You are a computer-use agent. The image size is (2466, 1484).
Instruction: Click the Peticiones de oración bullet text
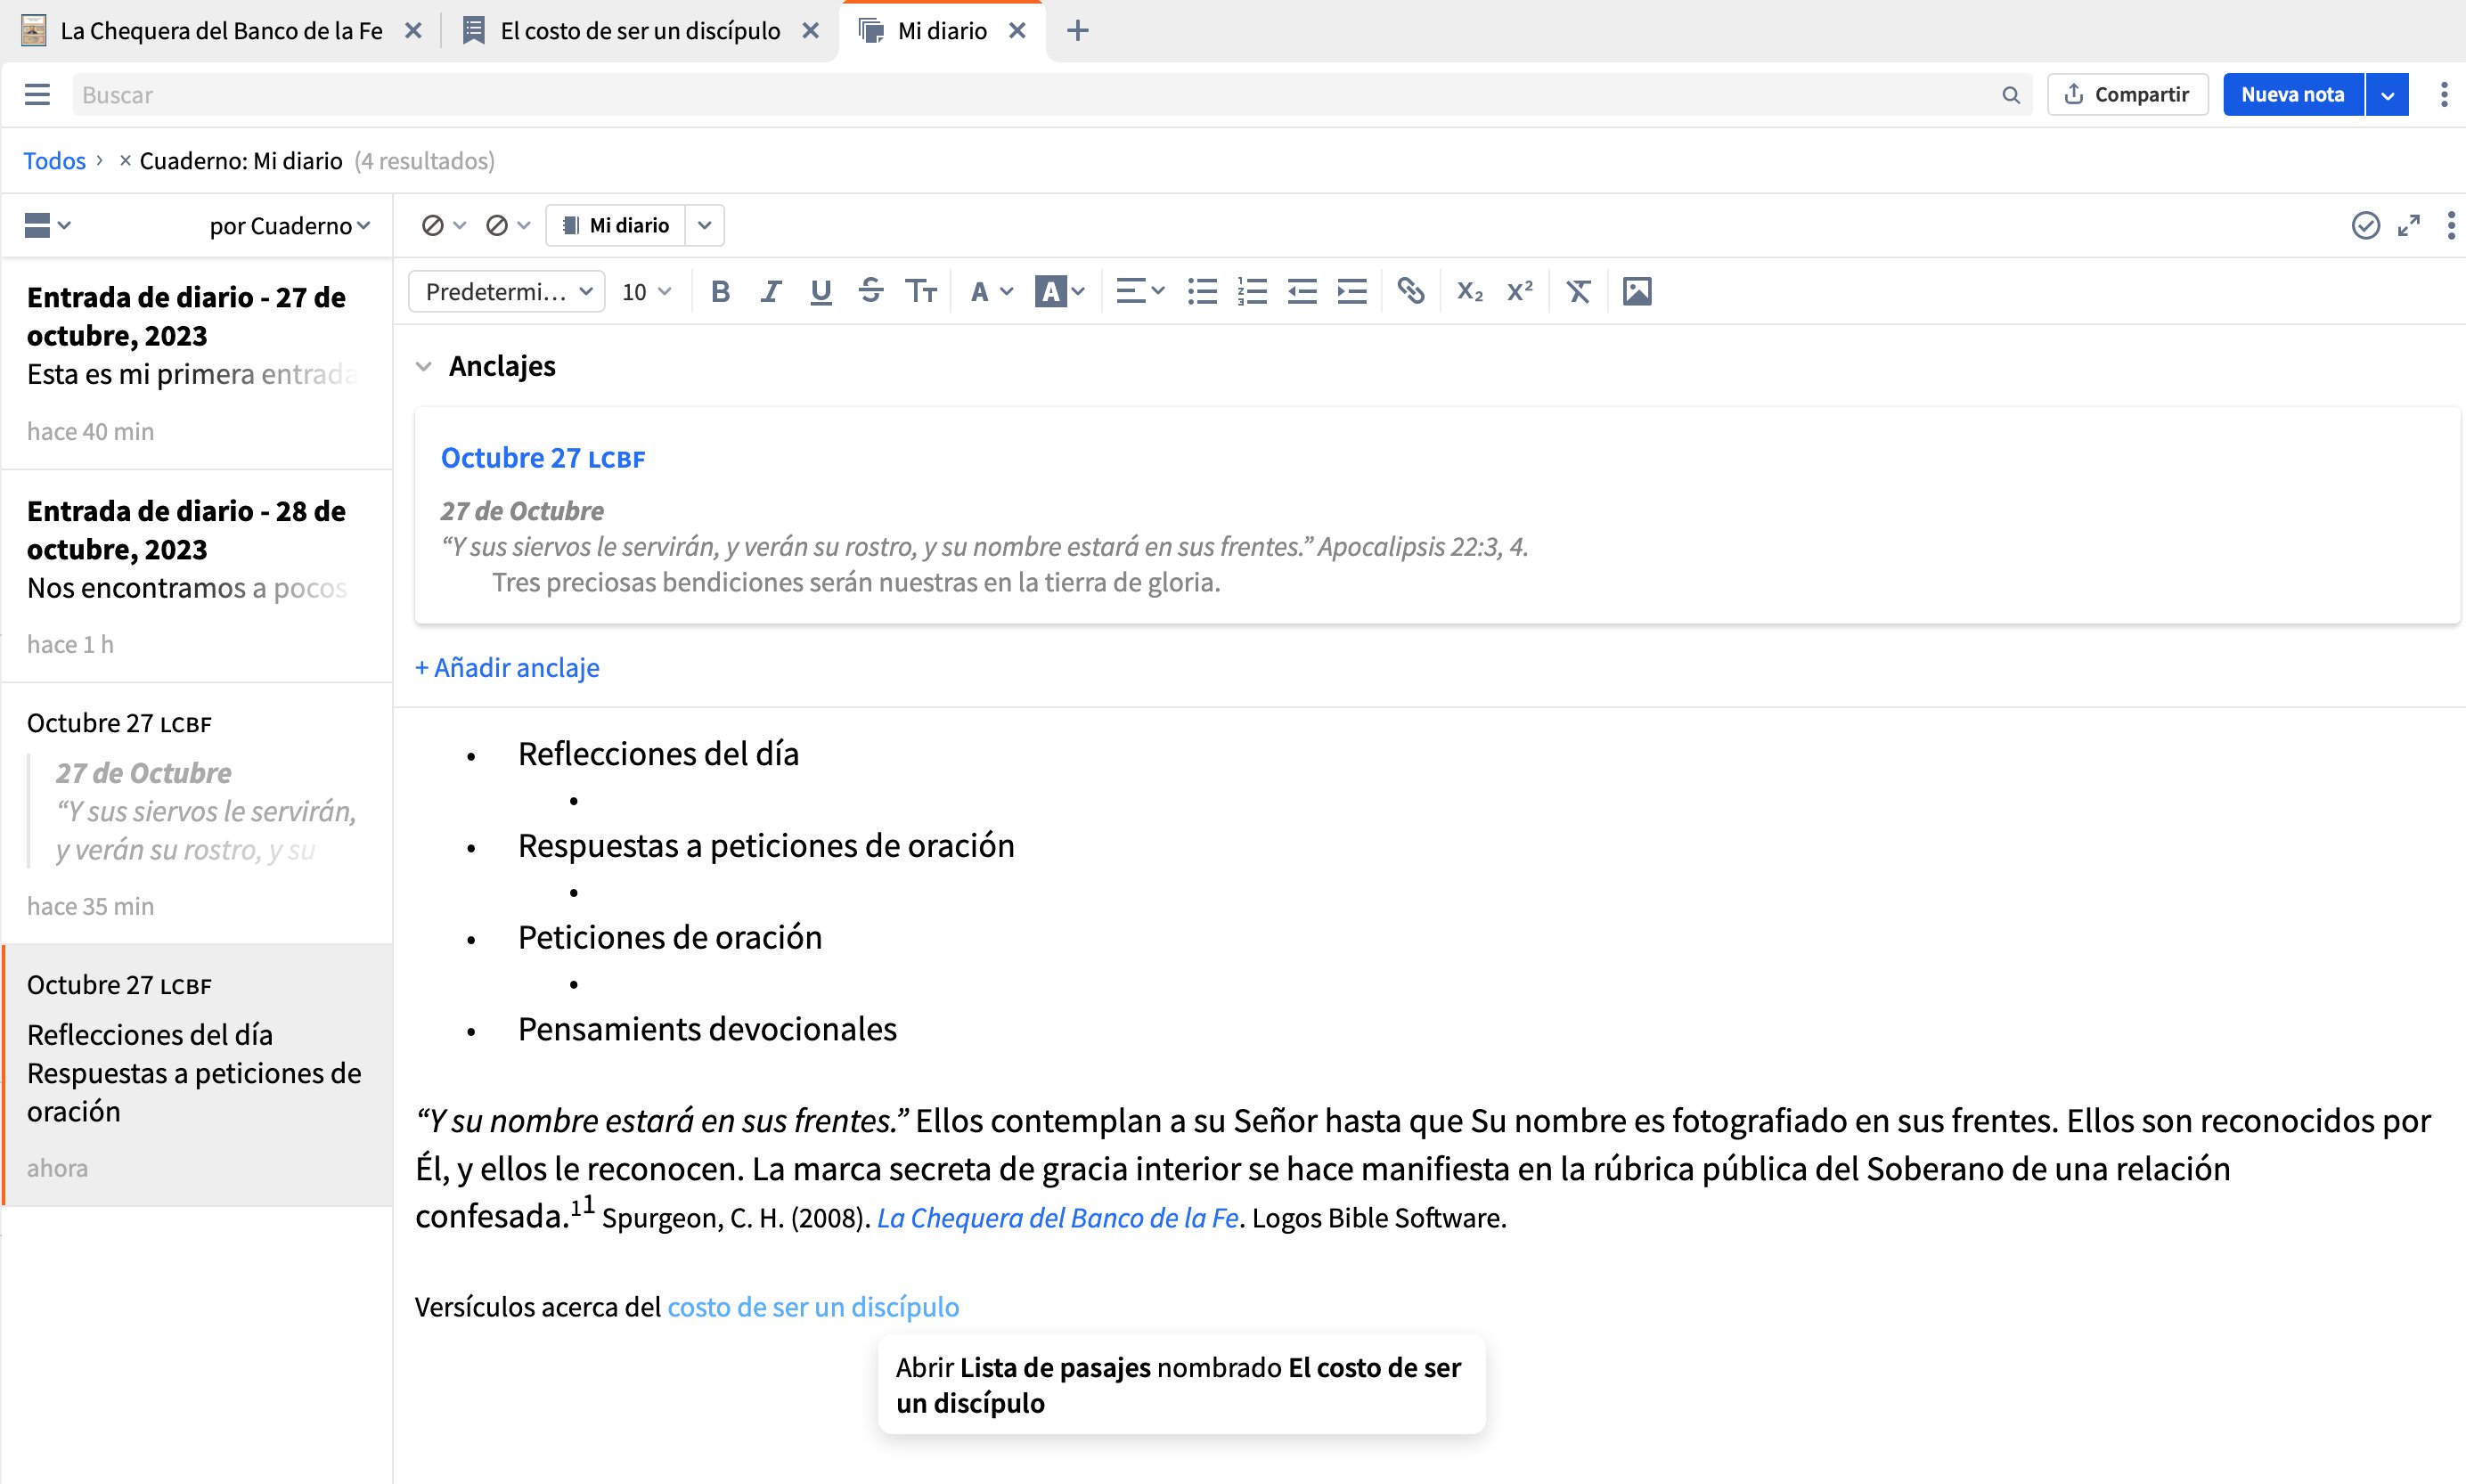click(x=670, y=937)
